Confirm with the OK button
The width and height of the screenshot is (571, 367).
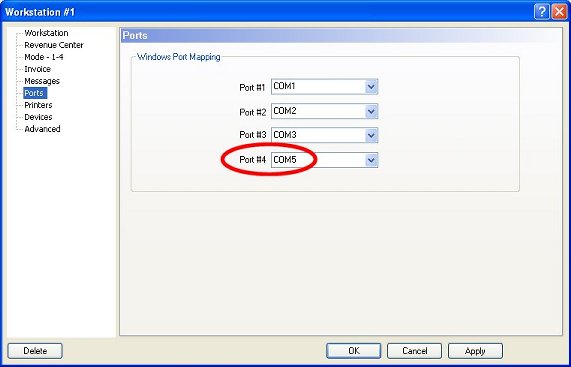(354, 351)
